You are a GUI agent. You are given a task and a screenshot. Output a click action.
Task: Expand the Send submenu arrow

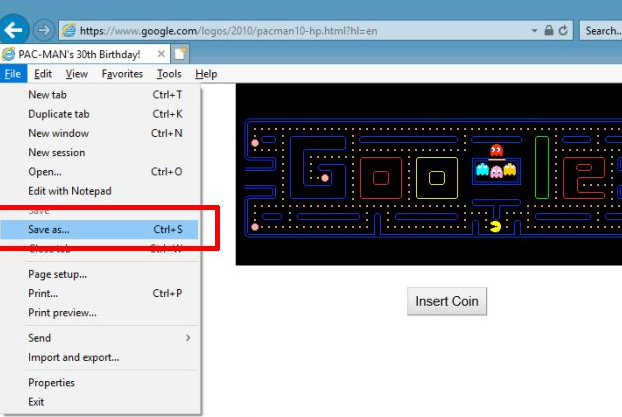[188, 338]
